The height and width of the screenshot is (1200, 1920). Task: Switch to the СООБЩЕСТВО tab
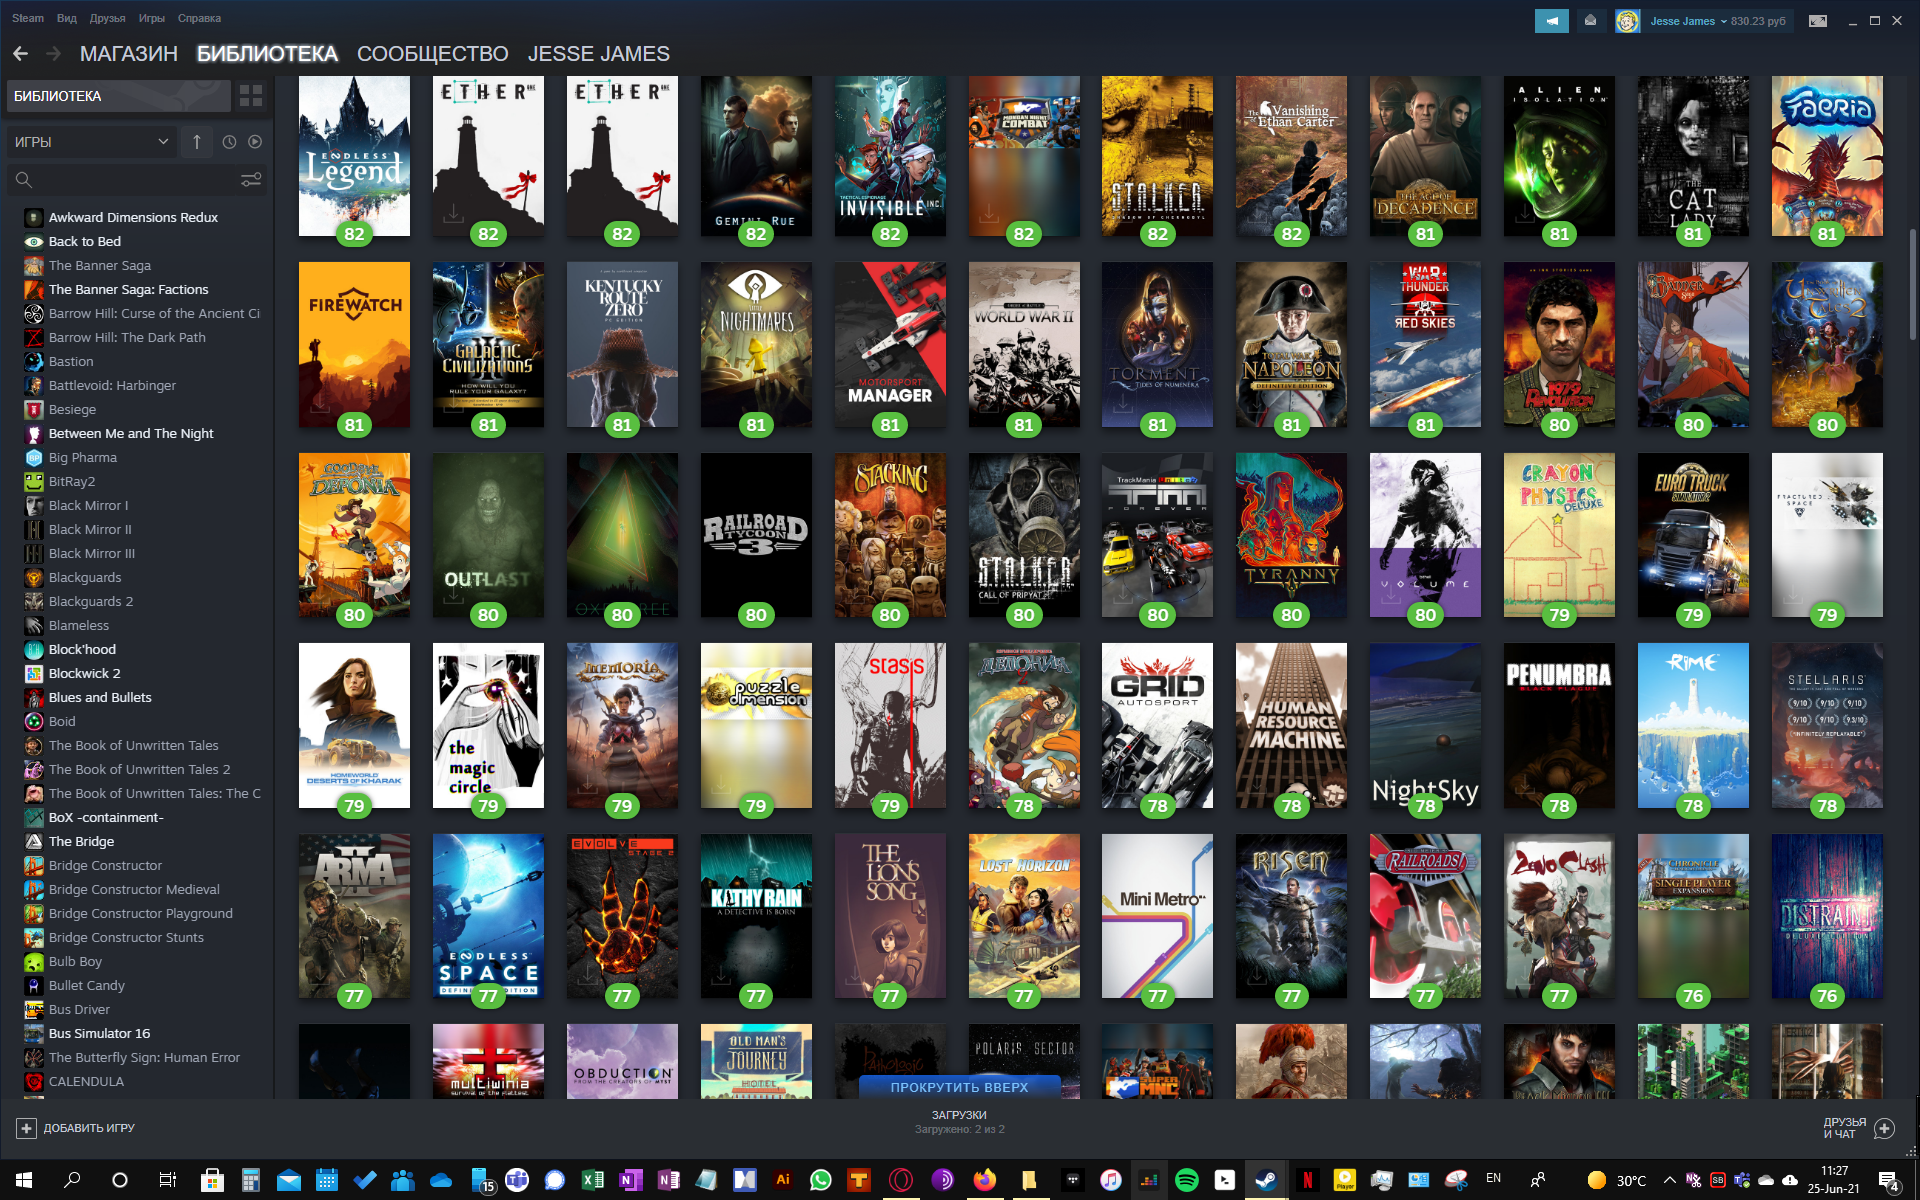(x=433, y=54)
